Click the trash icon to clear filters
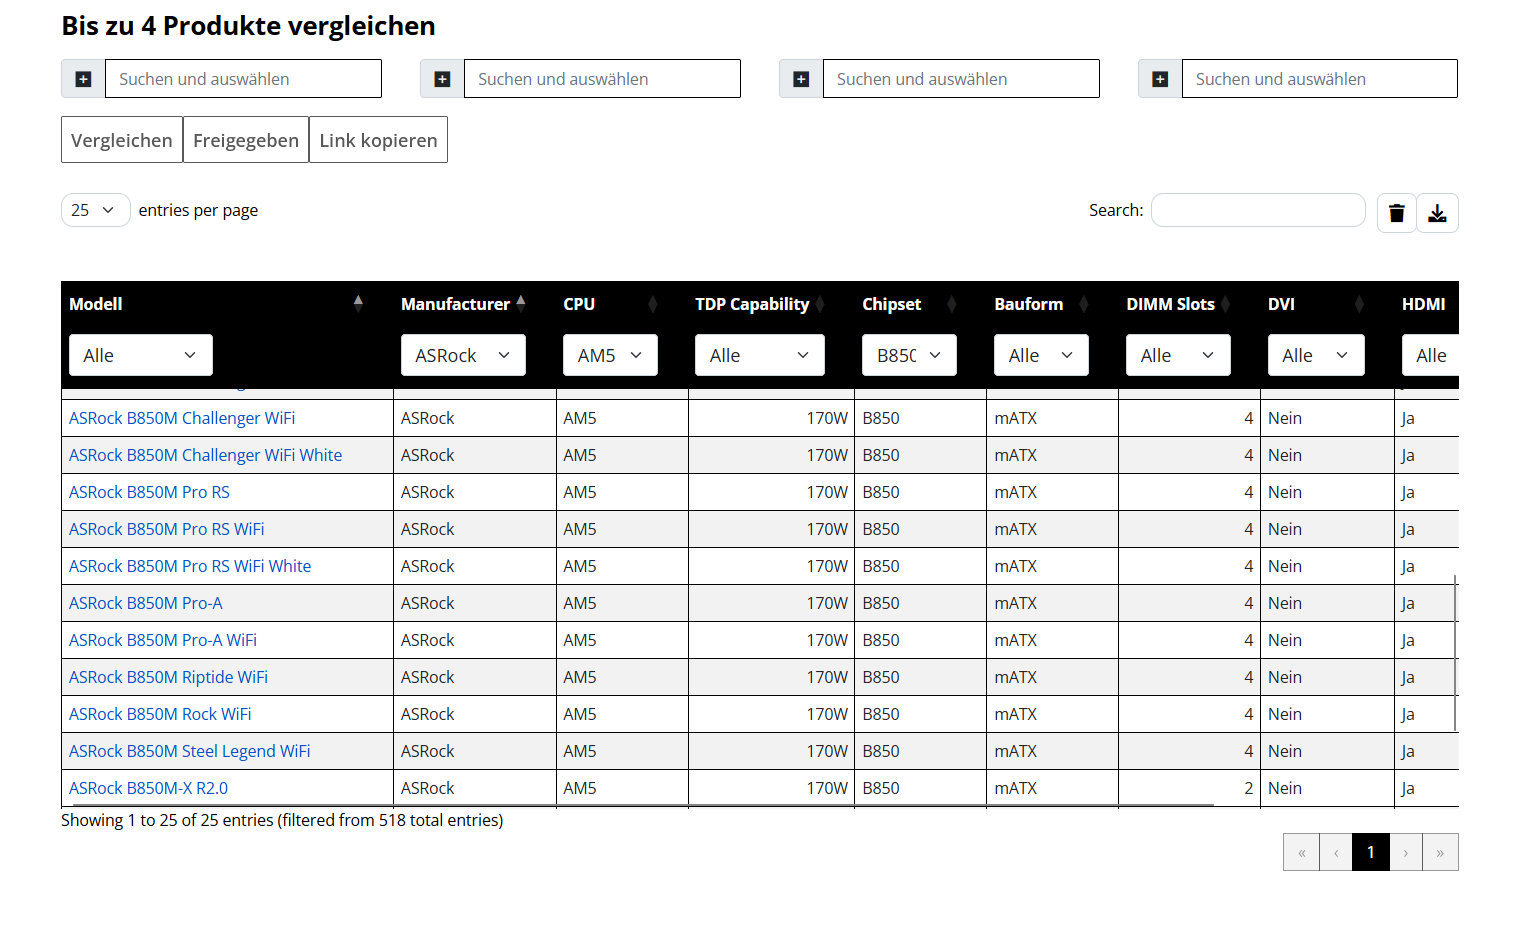1524x939 pixels. tap(1397, 213)
